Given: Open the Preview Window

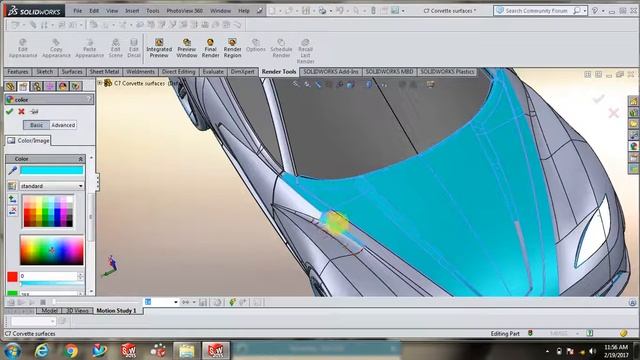Looking at the screenshot, I should point(187,48).
